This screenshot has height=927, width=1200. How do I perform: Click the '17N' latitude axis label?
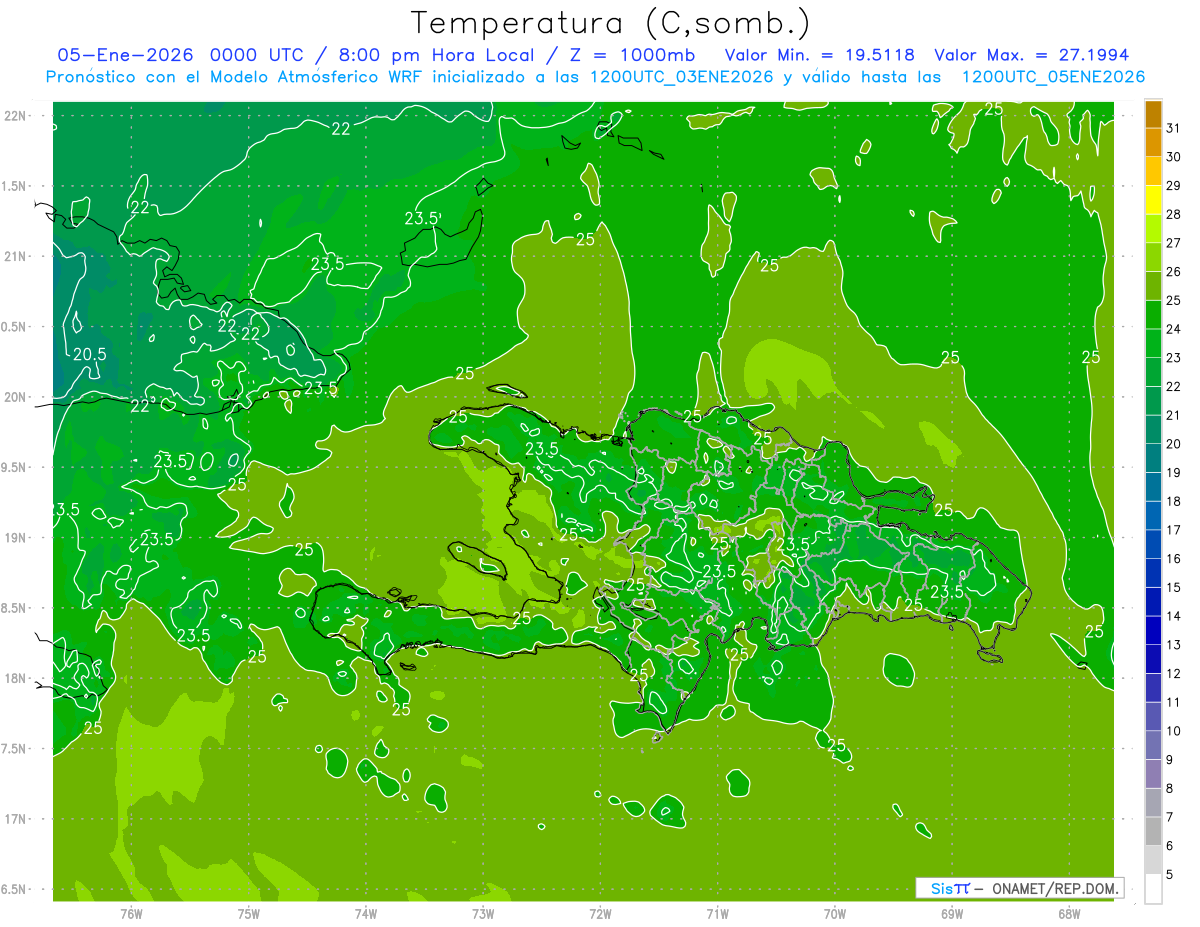(x=17, y=819)
